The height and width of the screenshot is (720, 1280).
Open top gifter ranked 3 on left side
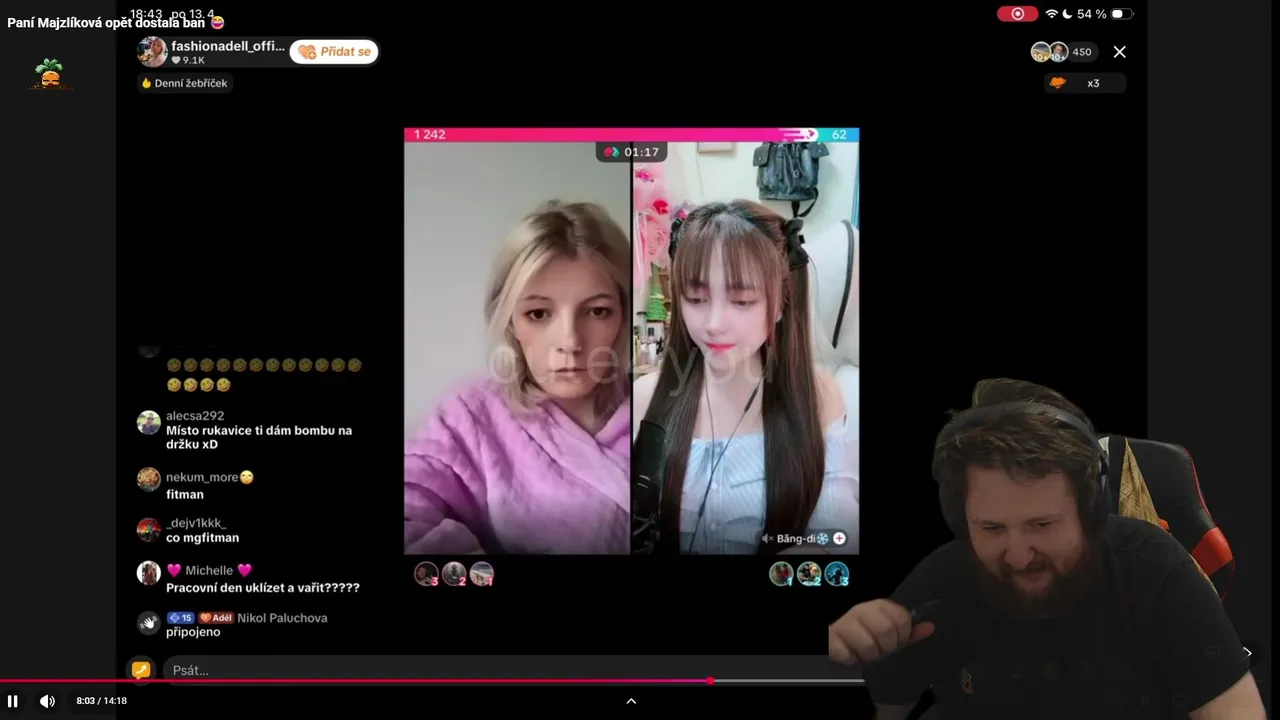click(426, 574)
